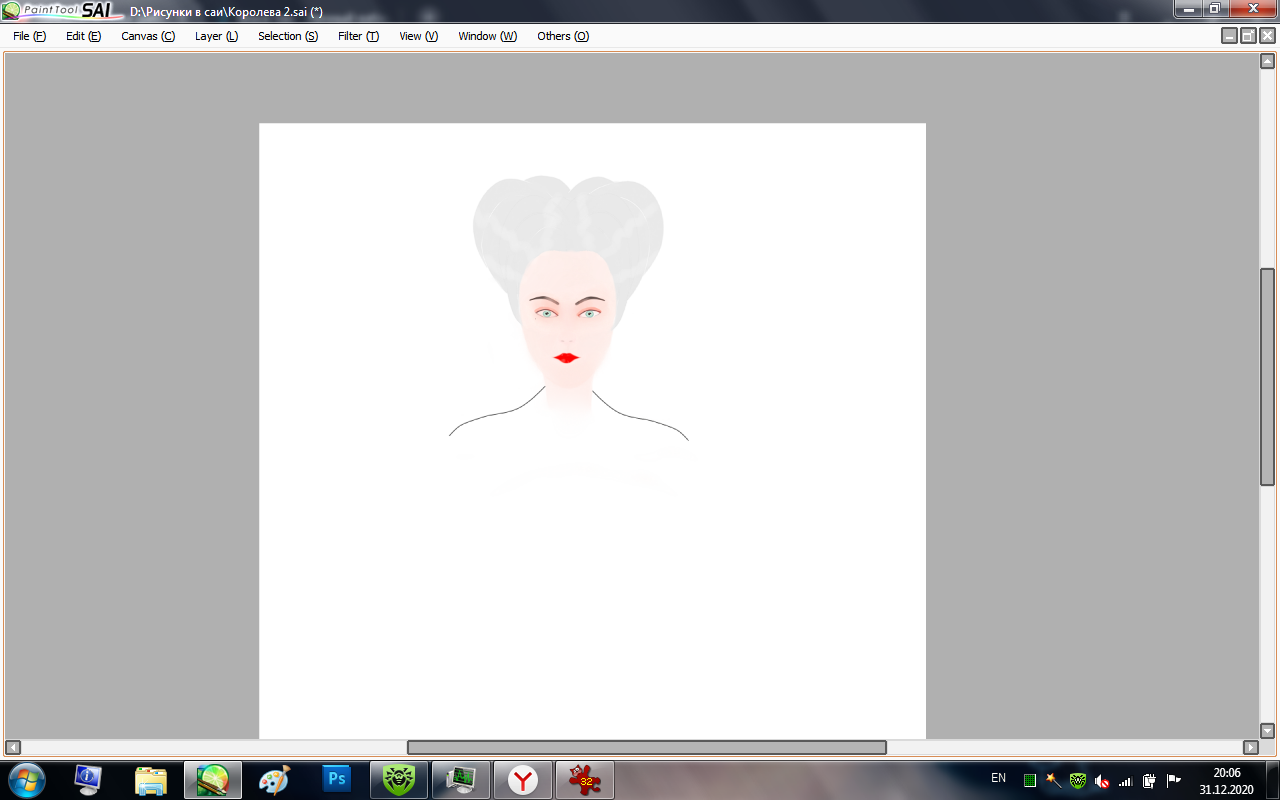Image resolution: width=1280 pixels, height=800 pixels.
Task: Open the Canvas menu
Action: pyautogui.click(x=147, y=36)
